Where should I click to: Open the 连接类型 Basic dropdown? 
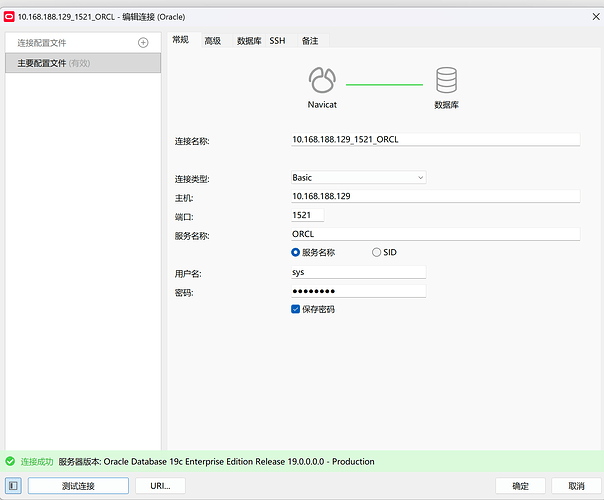click(x=359, y=178)
